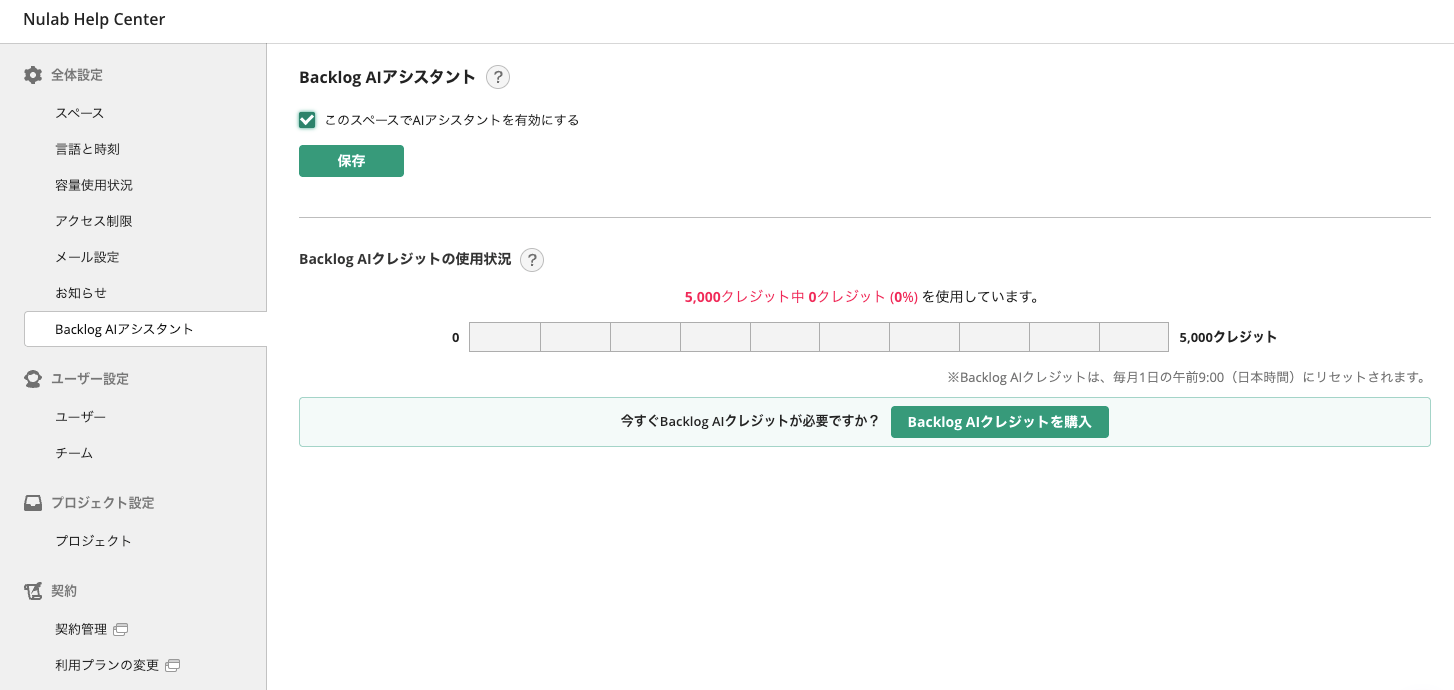Open お知らせ in the sidebar

81,293
